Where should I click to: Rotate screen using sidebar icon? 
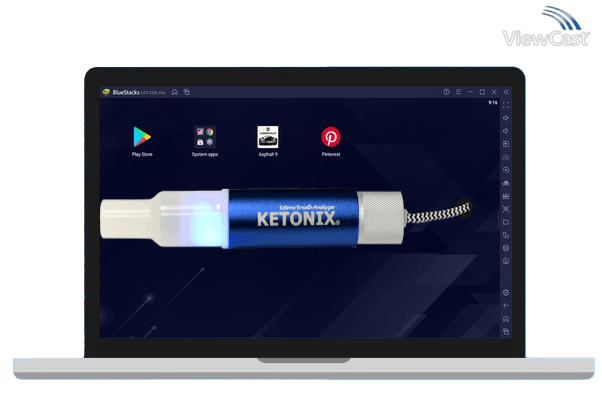(x=506, y=235)
